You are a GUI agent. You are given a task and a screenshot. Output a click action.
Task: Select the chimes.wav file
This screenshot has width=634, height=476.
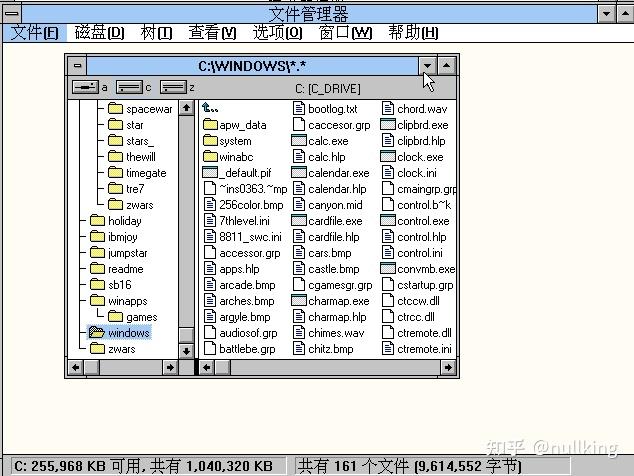(329, 333)
